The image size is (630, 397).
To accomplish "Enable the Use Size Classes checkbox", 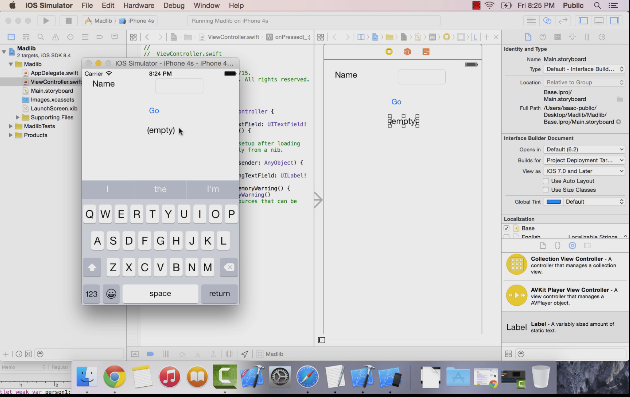I will coord(546,190).
